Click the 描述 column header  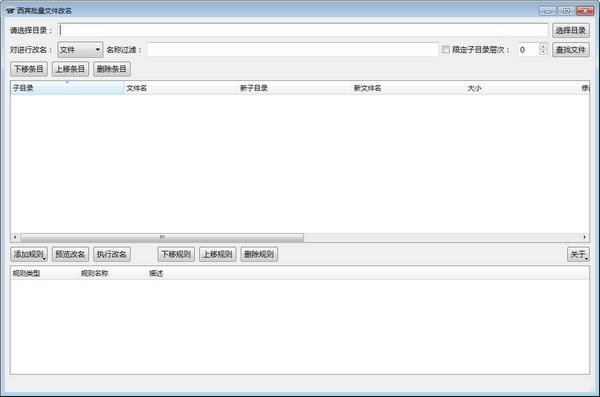[x=367, y=273]
